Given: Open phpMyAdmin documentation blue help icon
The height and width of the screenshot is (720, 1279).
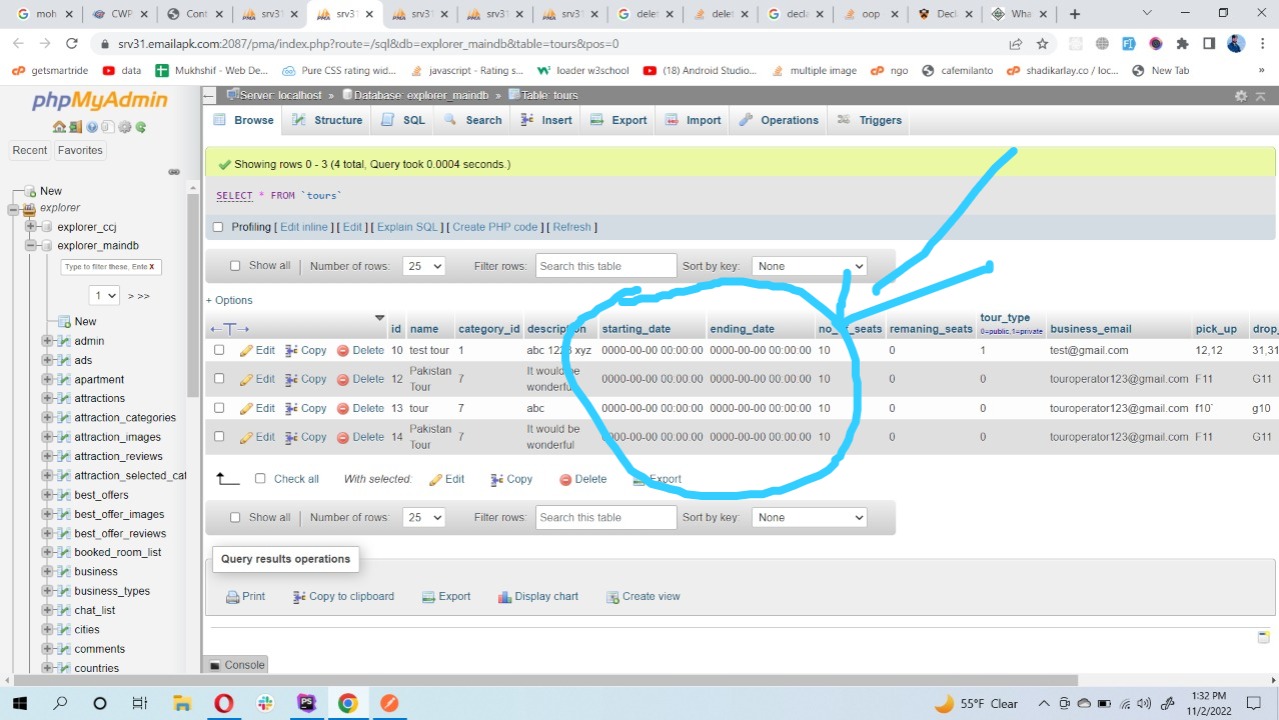Looking at the screenshot, I should pyautogui.click(x=92, y=127).
